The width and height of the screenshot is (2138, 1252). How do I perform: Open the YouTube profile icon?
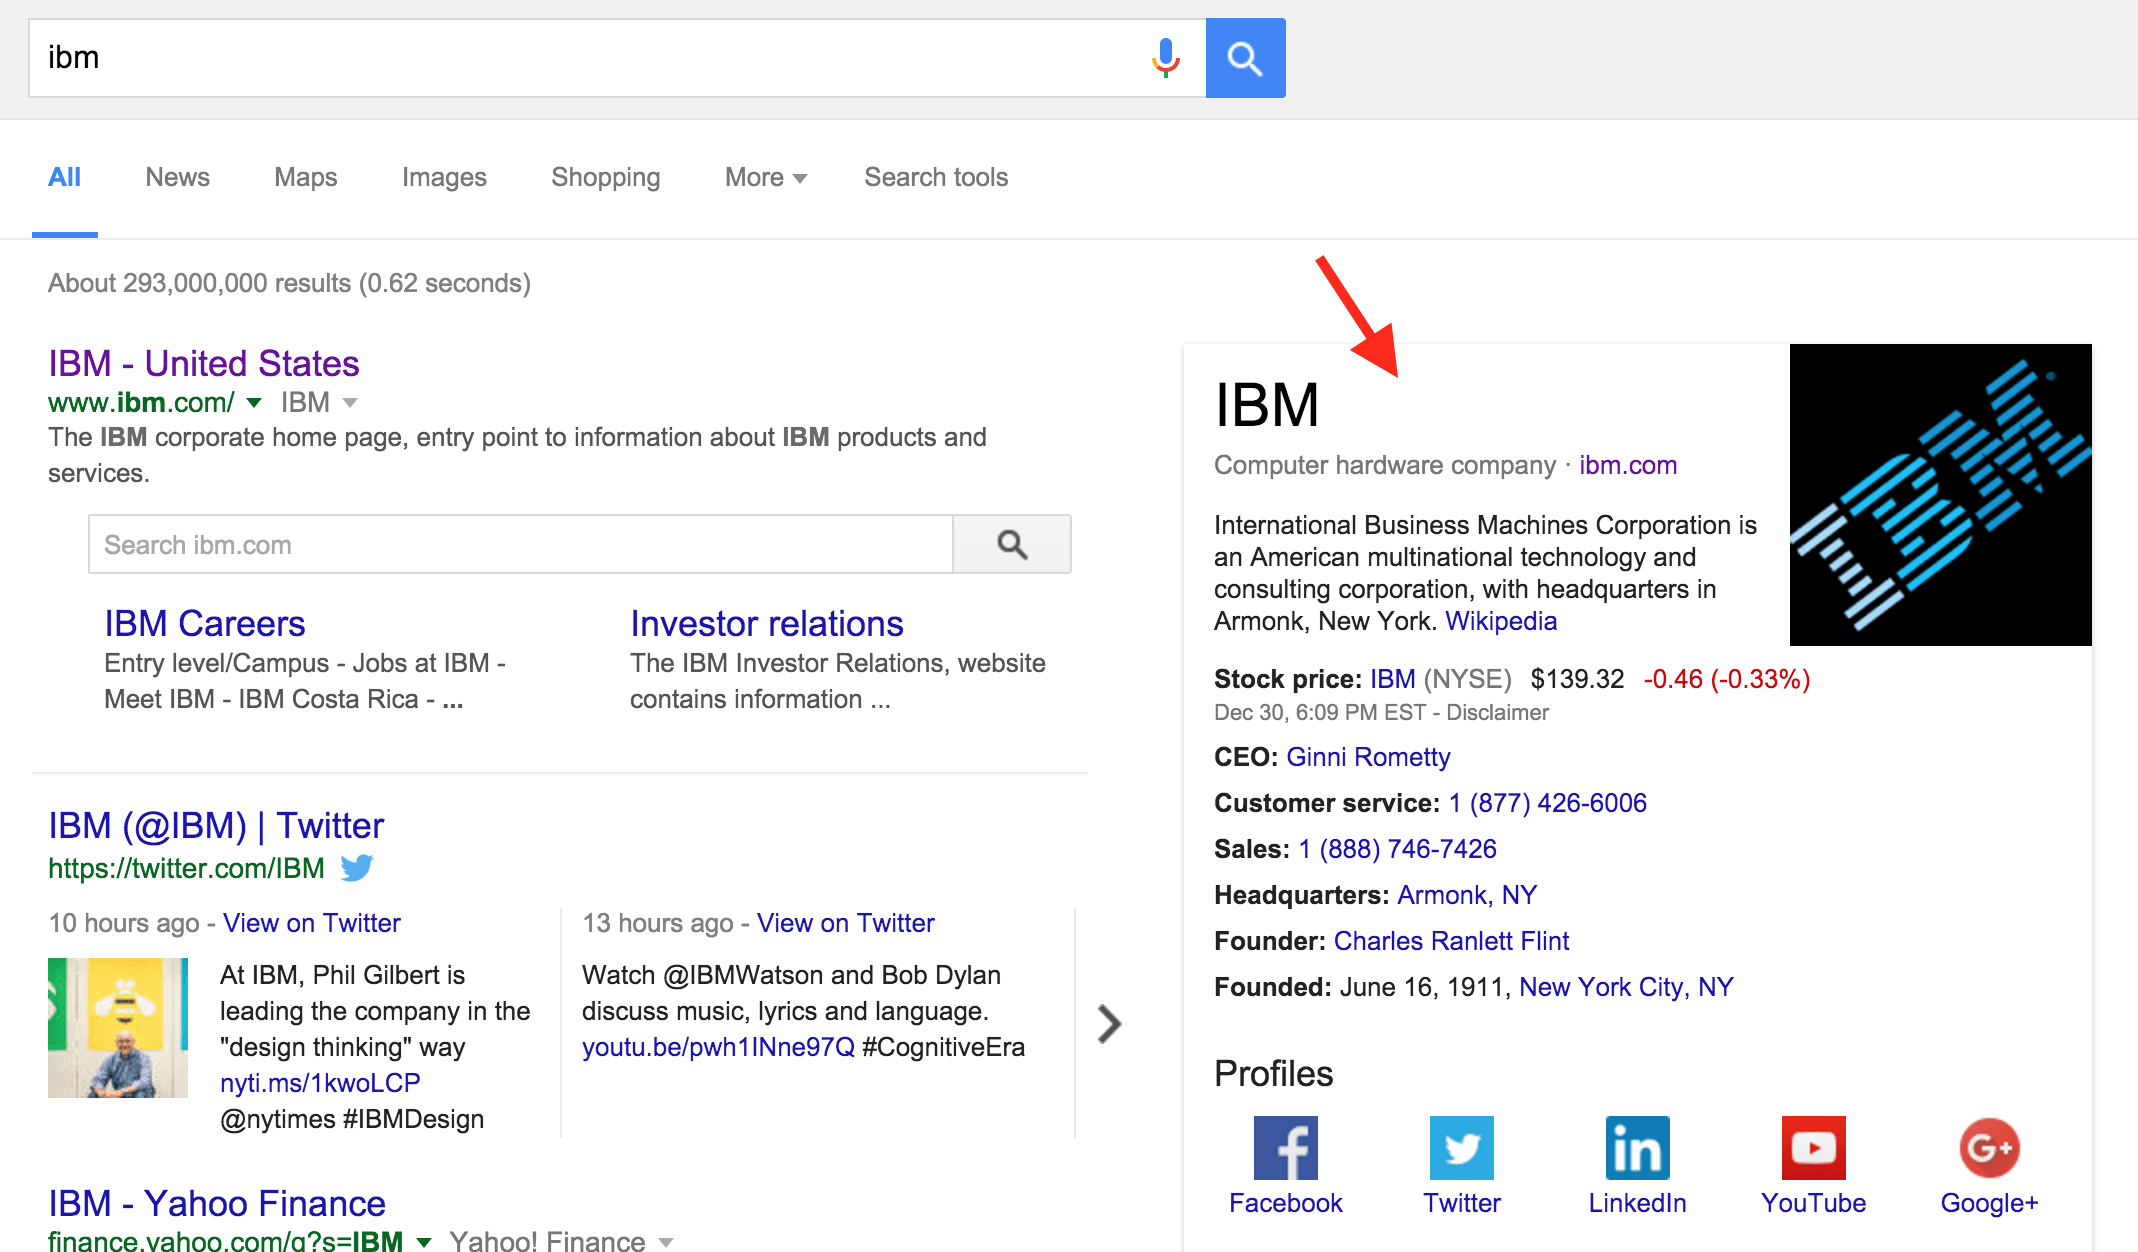(x=1813, y=1148)
